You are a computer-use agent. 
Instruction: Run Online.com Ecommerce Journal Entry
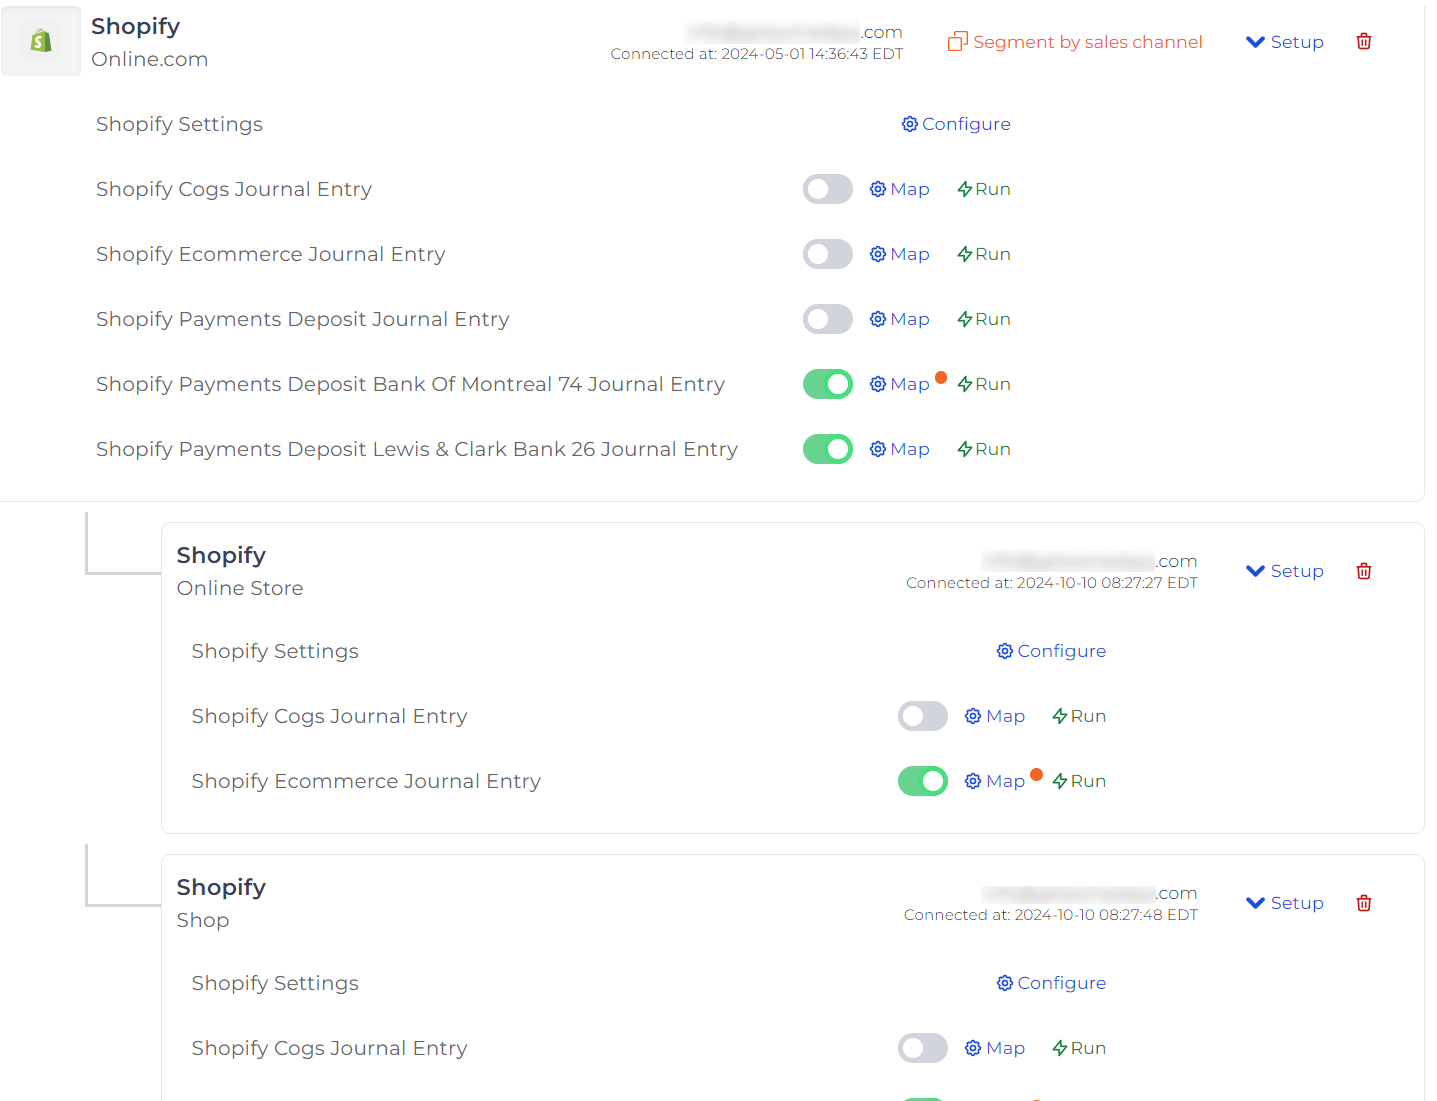coord(984,254)
